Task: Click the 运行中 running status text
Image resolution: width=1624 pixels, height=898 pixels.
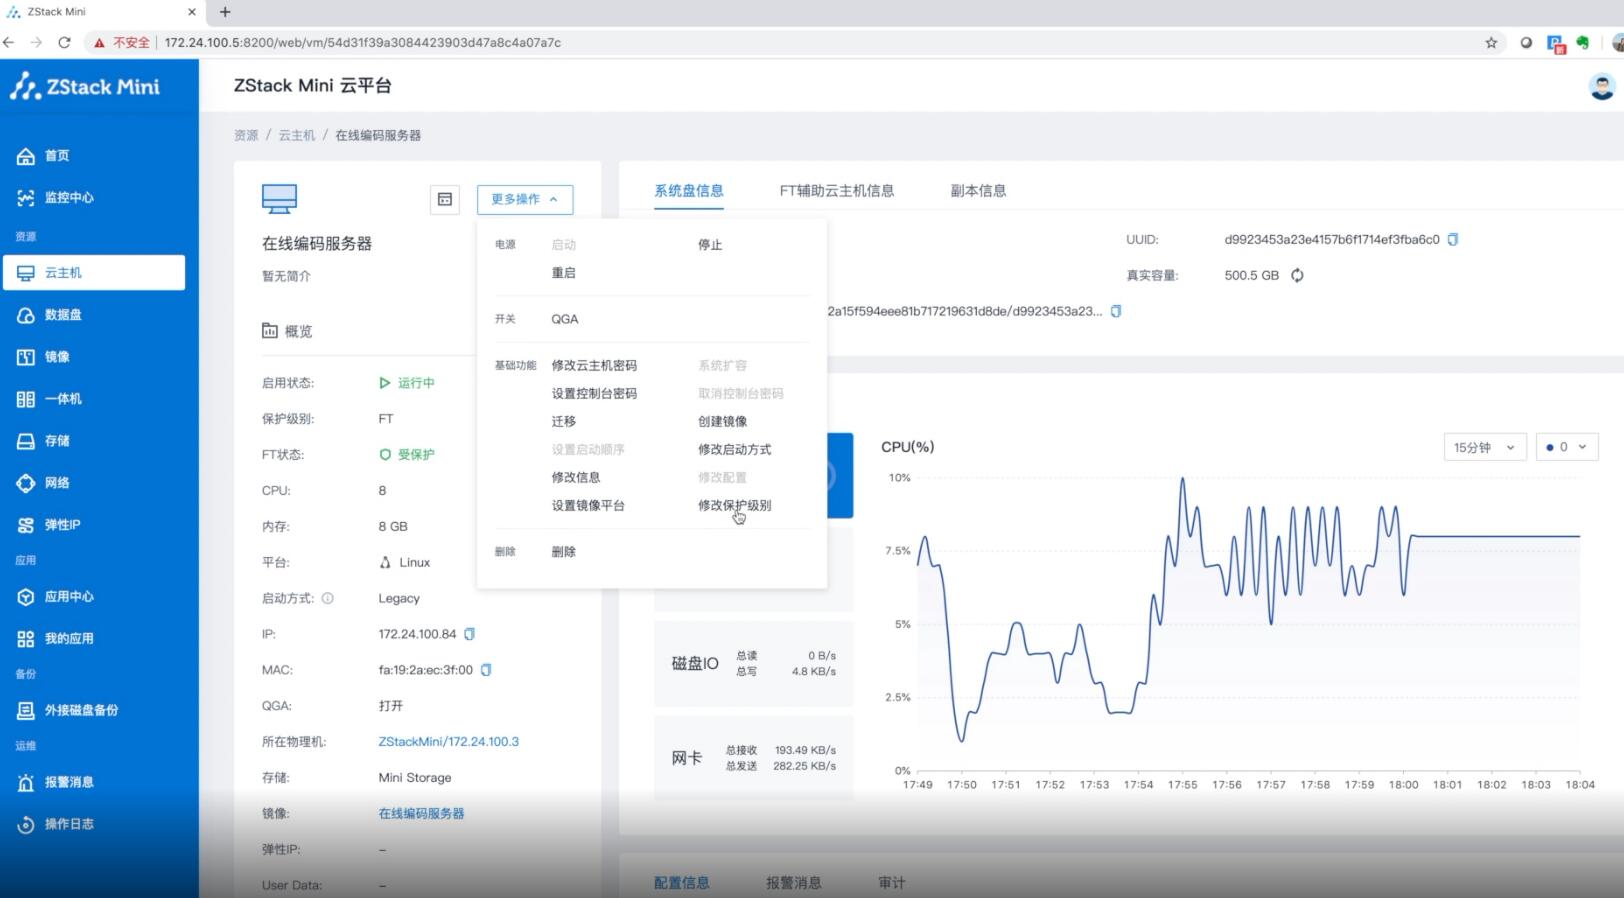Action: 416,383
